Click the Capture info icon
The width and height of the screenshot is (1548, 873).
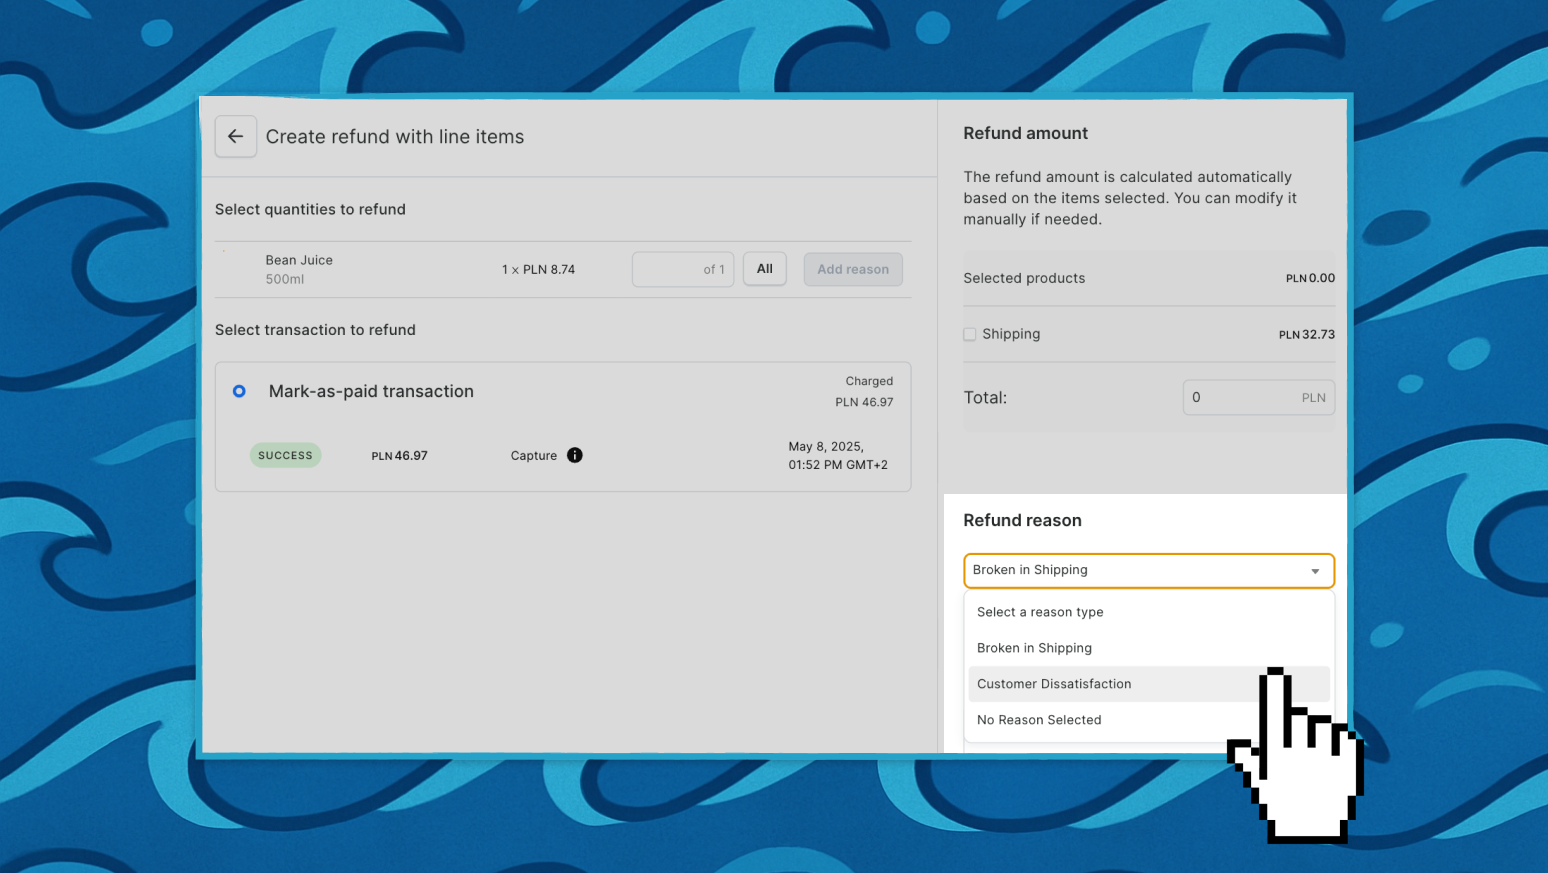click(x=575, y=455)
